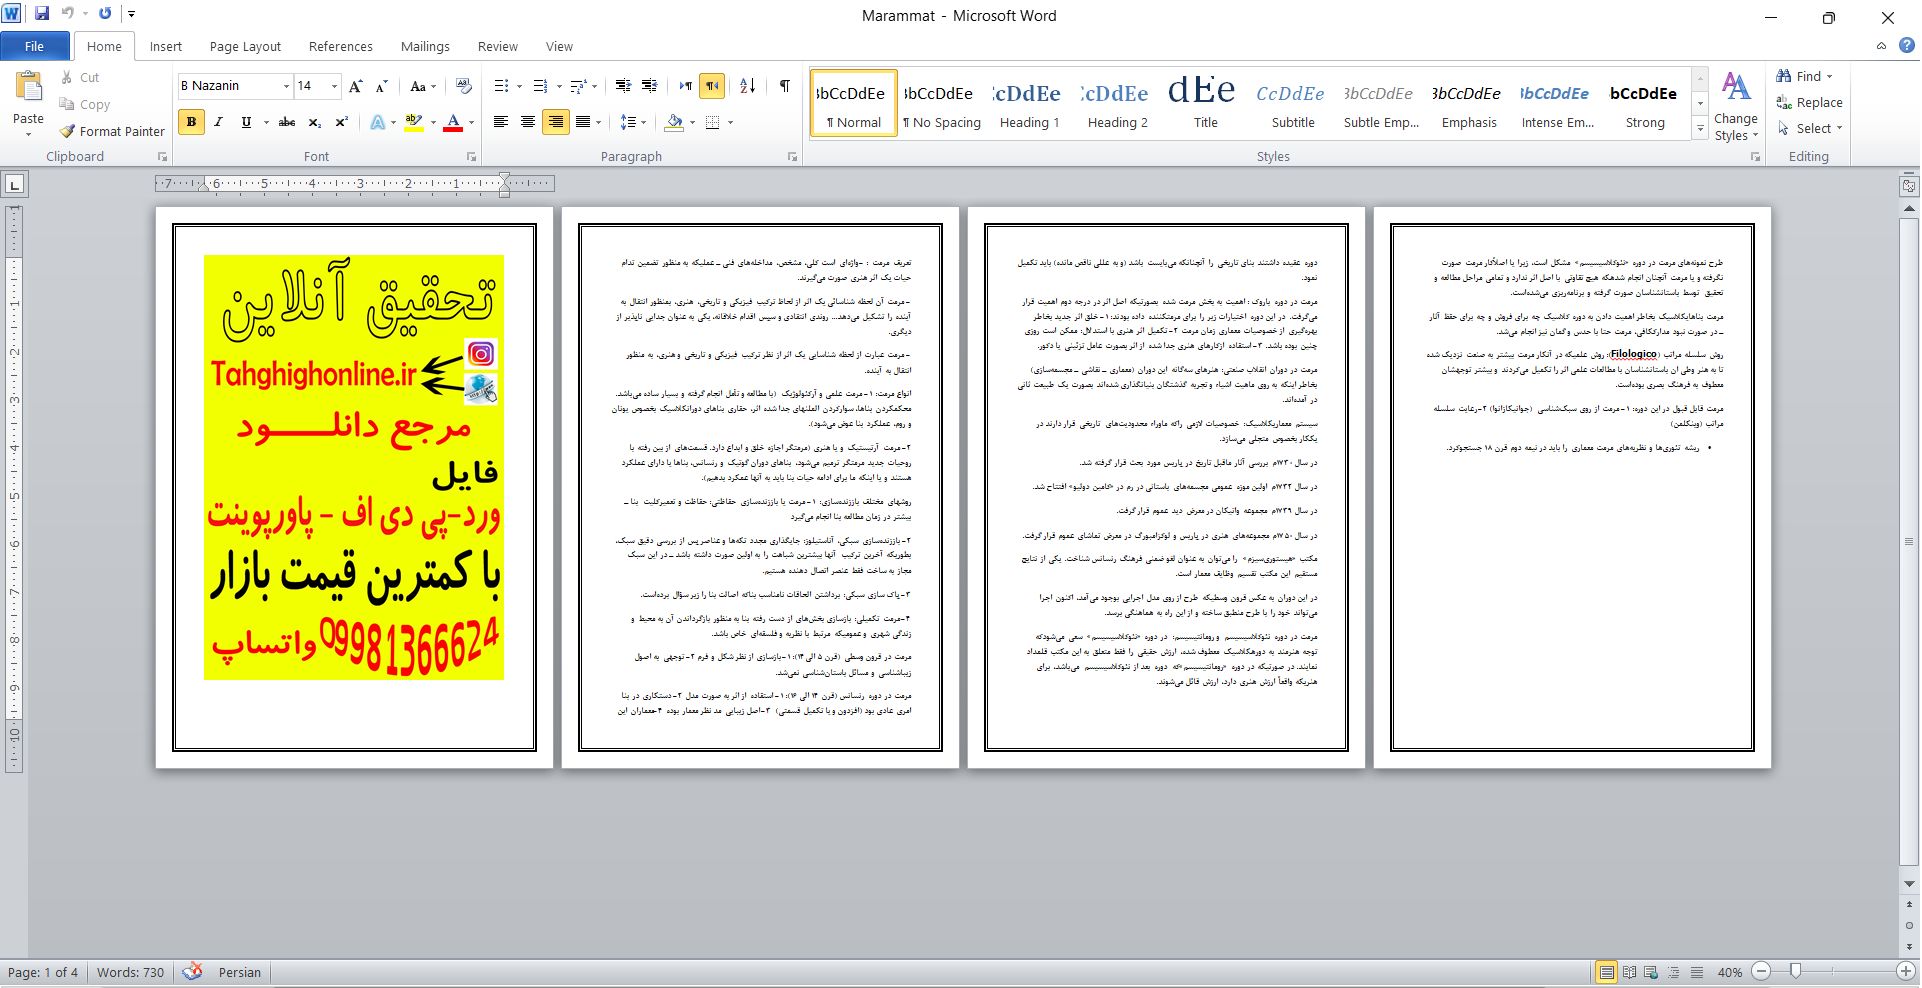Click the Save icon in quick access toolbar
Viewport: 1922px width, 988px height.
42,14
